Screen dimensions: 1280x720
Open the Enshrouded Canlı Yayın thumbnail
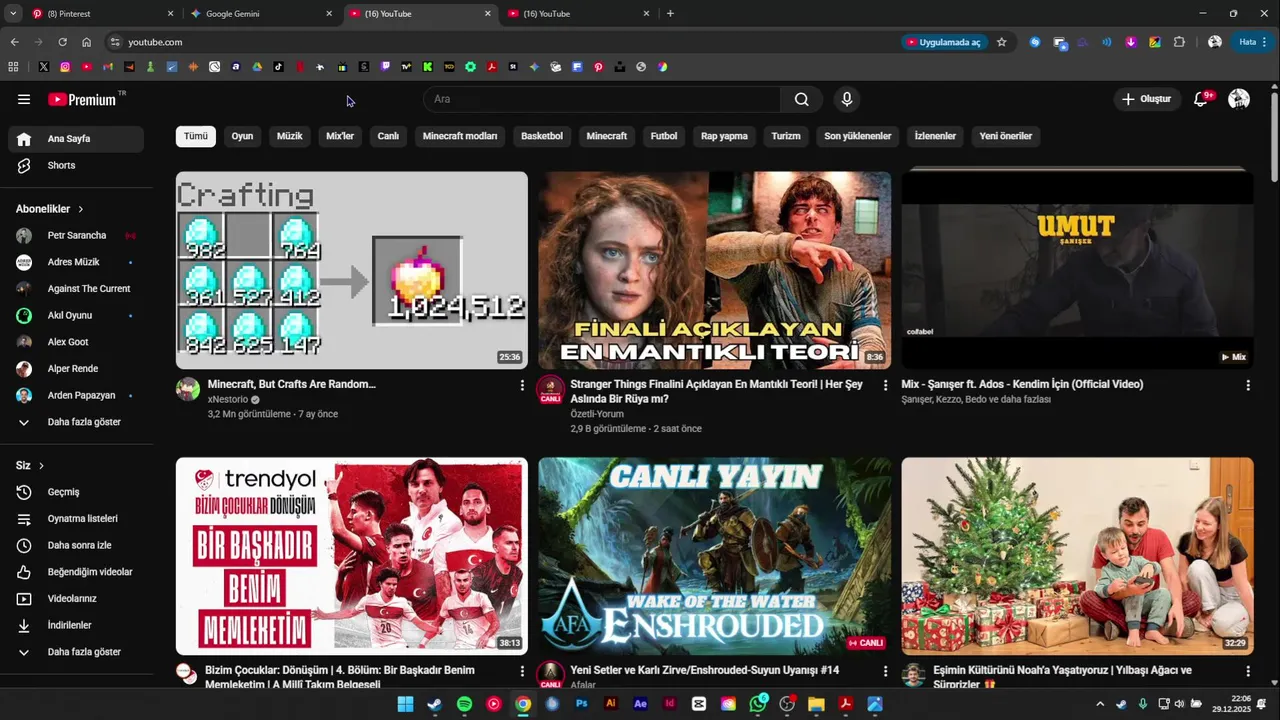[715, 556]
